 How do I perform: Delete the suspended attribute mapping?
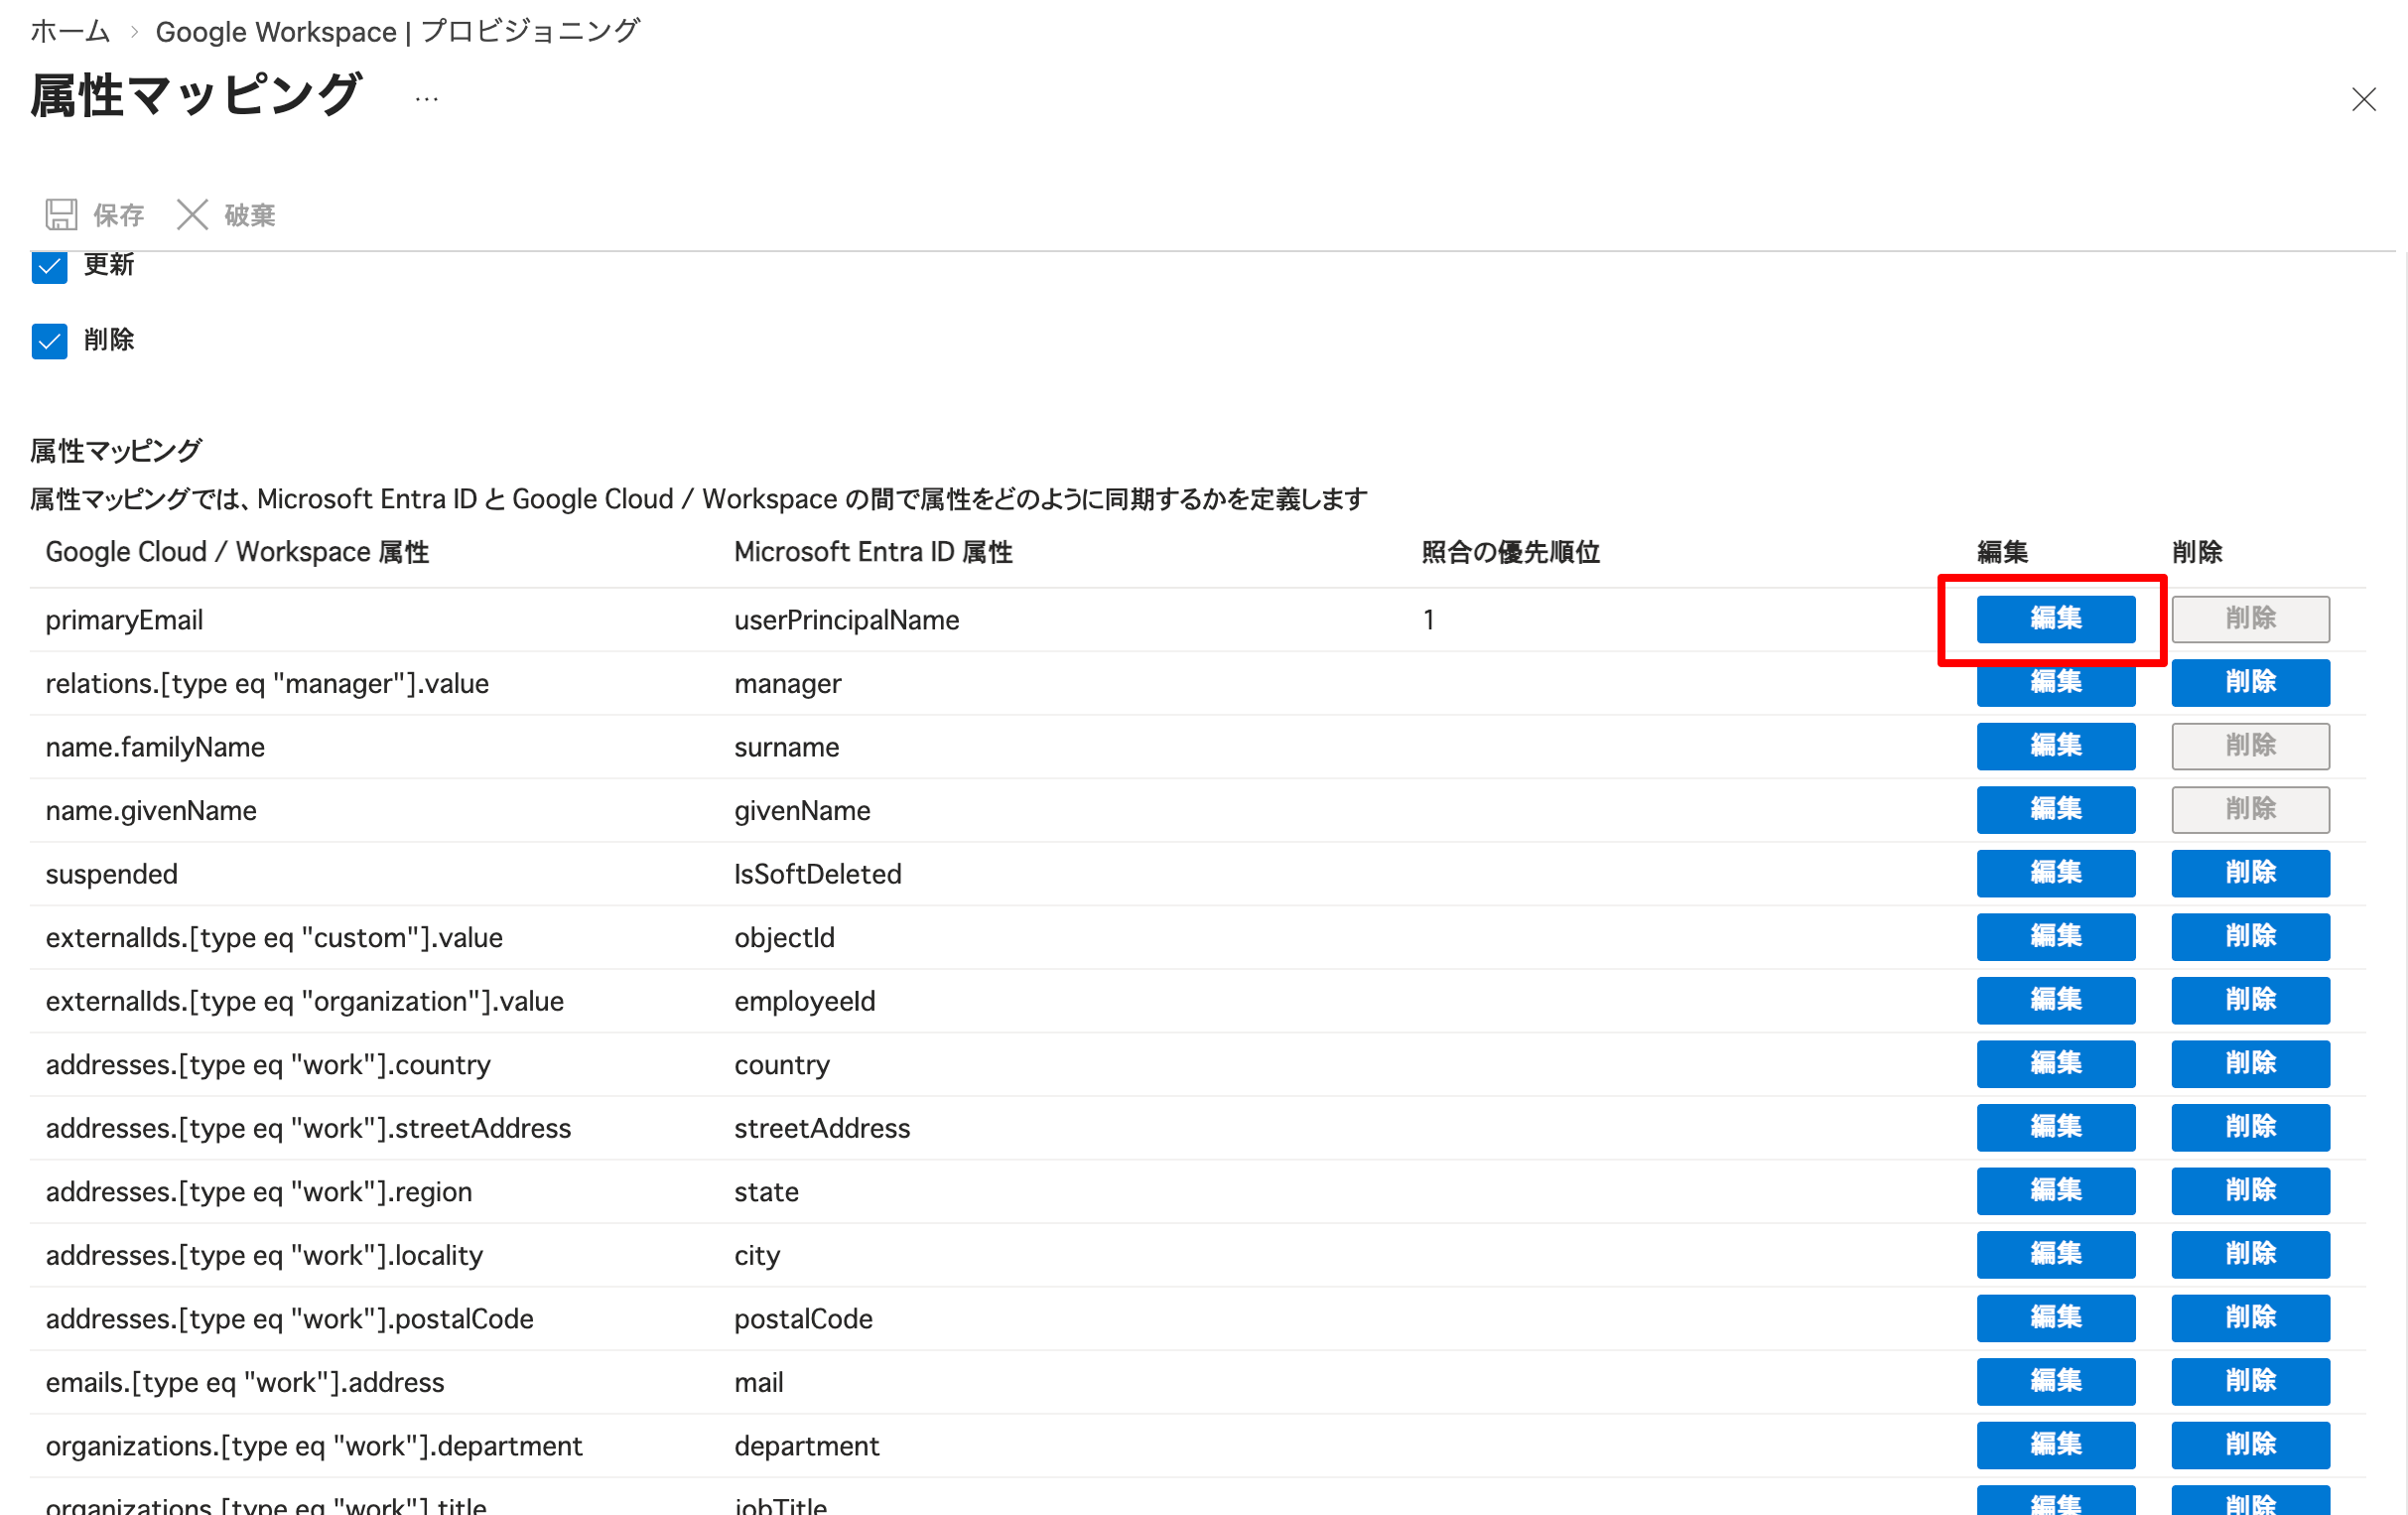point(2250,873)
